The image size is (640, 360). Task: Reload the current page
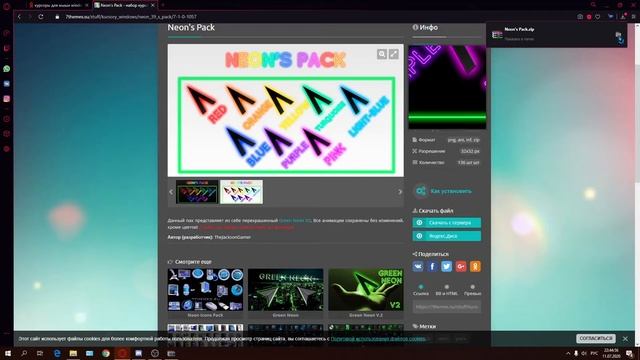pos(41,17)
